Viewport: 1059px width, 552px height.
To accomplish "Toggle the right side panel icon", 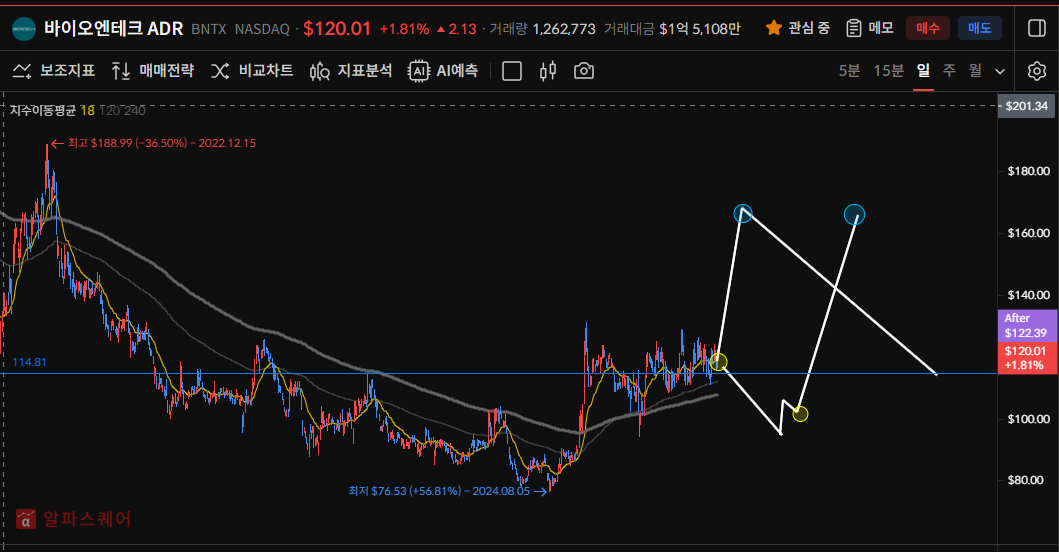I will point(1037,28).
